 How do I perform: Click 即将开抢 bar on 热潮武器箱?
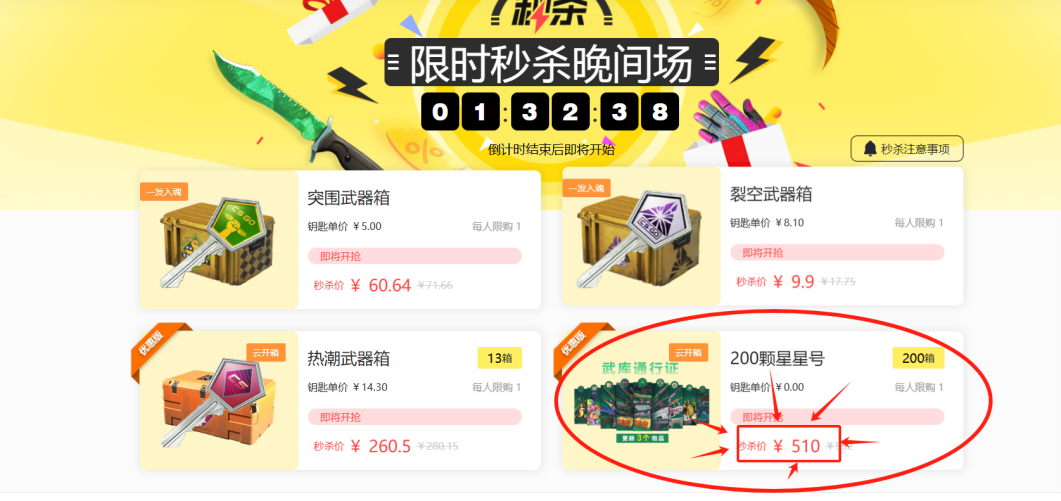click(x=415, y=416)
